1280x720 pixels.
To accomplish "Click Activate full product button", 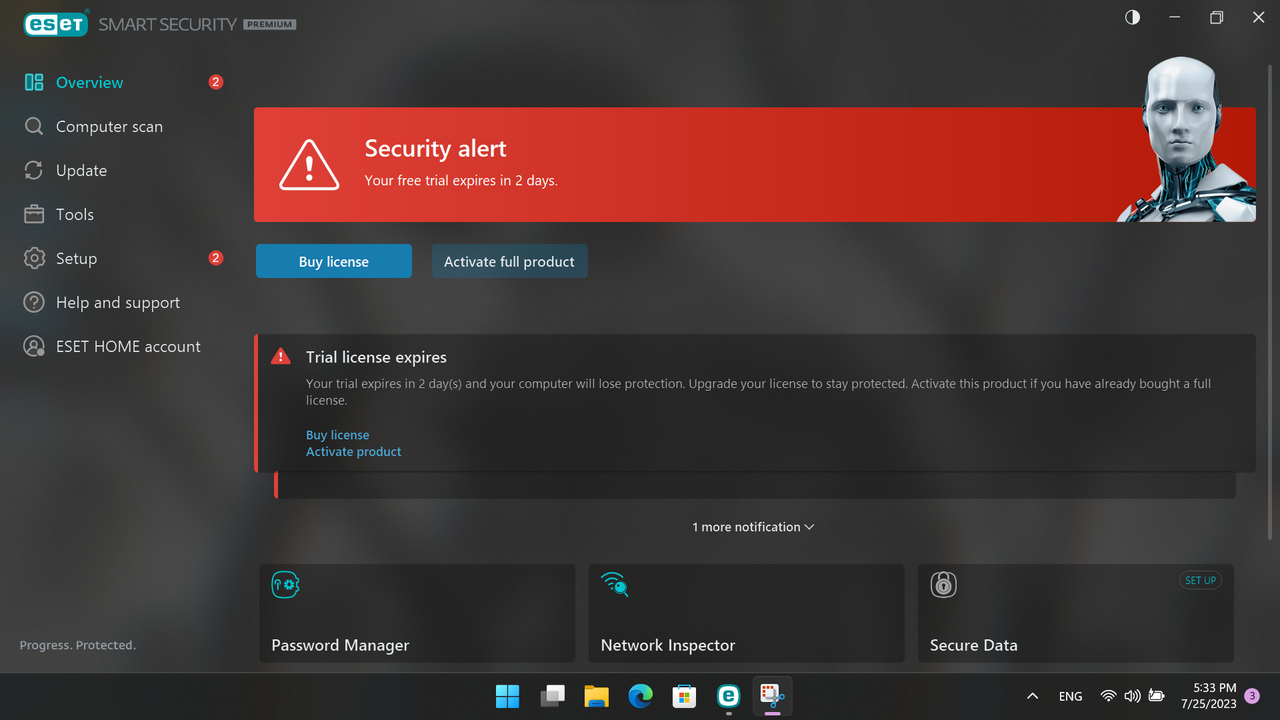I will point(509,261).
